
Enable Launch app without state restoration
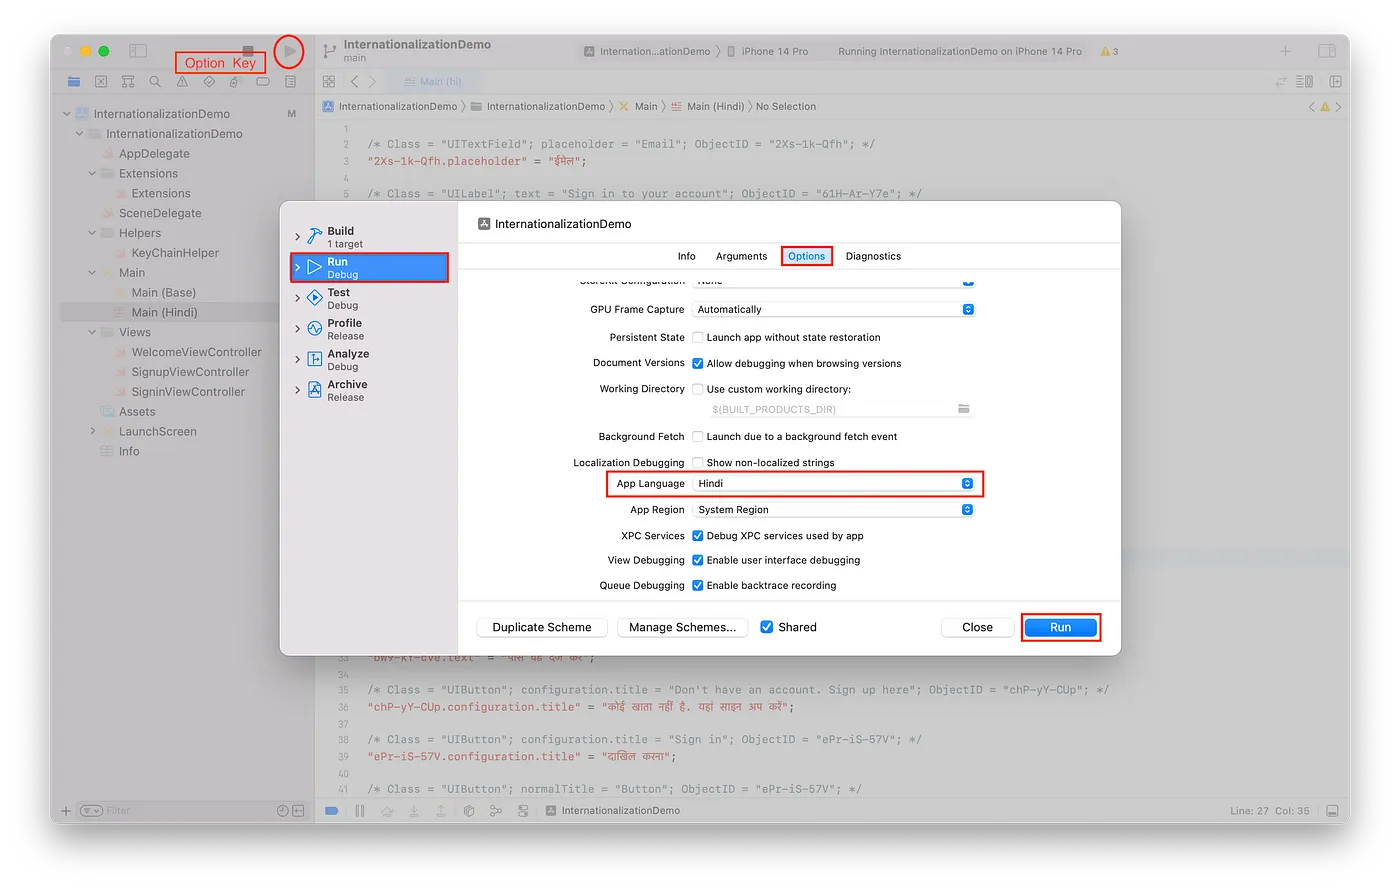[x=698, y=338]
